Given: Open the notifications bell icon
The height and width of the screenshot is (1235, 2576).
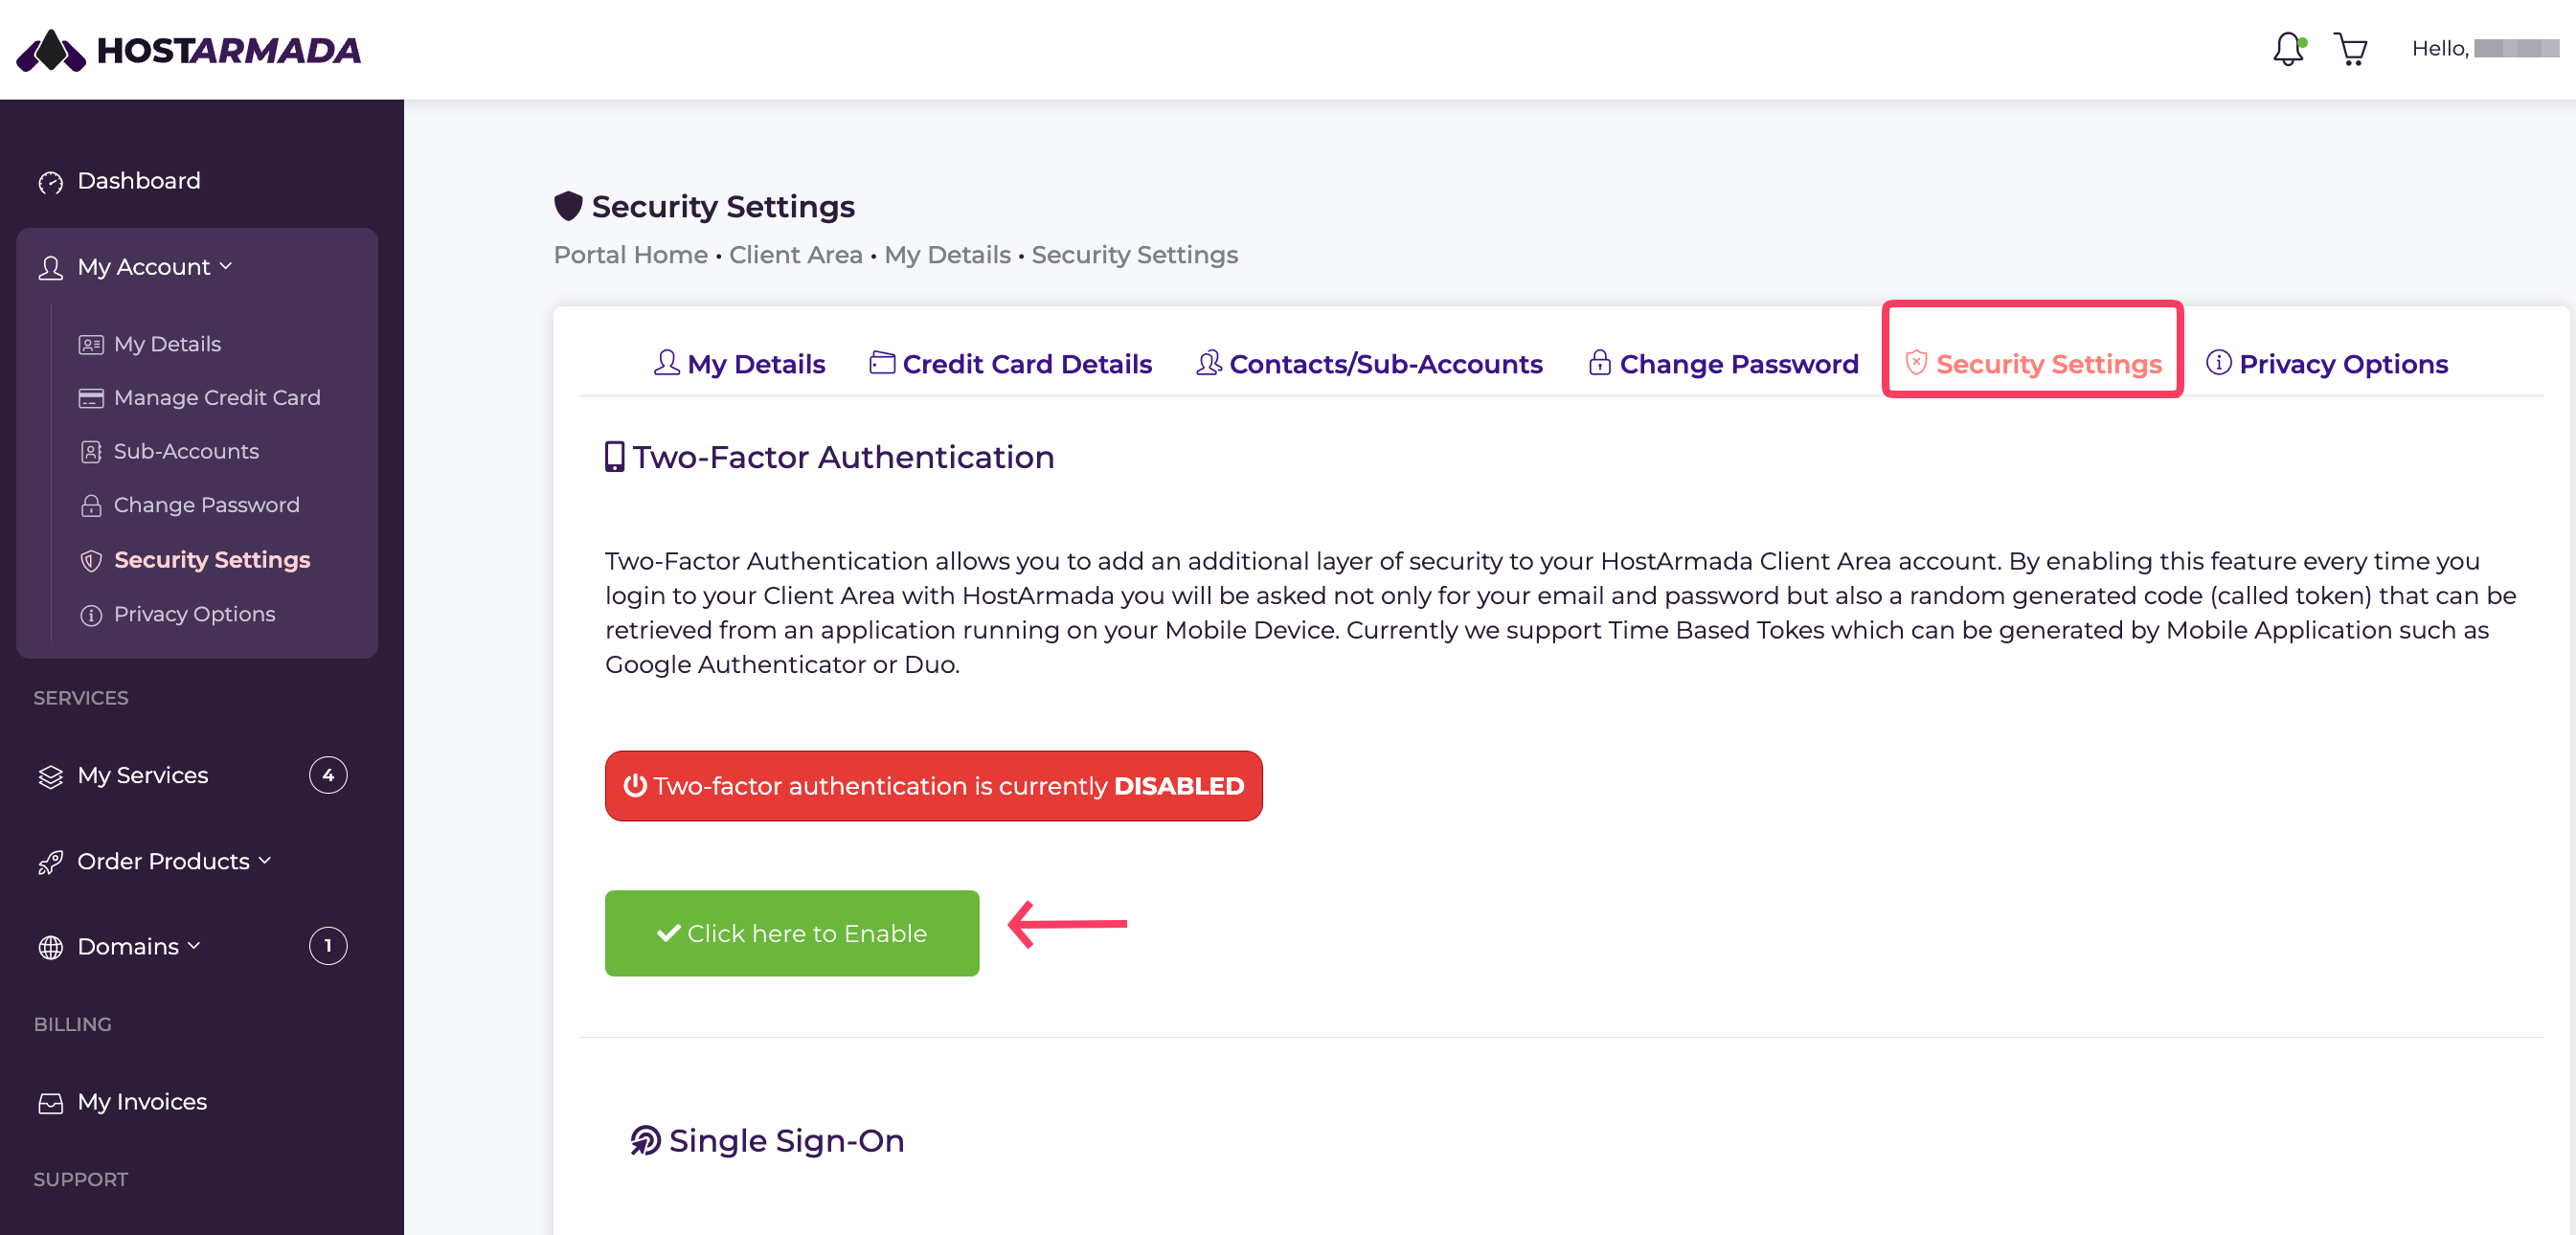Looking at the screenshot, I should click(2288, 48).
